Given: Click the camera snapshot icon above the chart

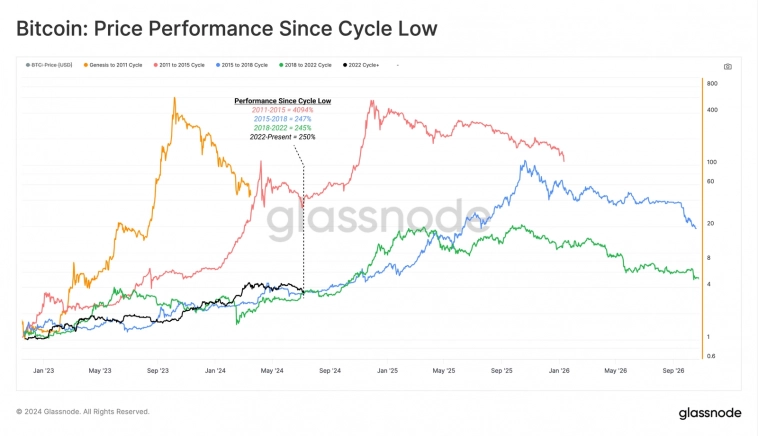Looking at the screenshot, I should (727, 67).
